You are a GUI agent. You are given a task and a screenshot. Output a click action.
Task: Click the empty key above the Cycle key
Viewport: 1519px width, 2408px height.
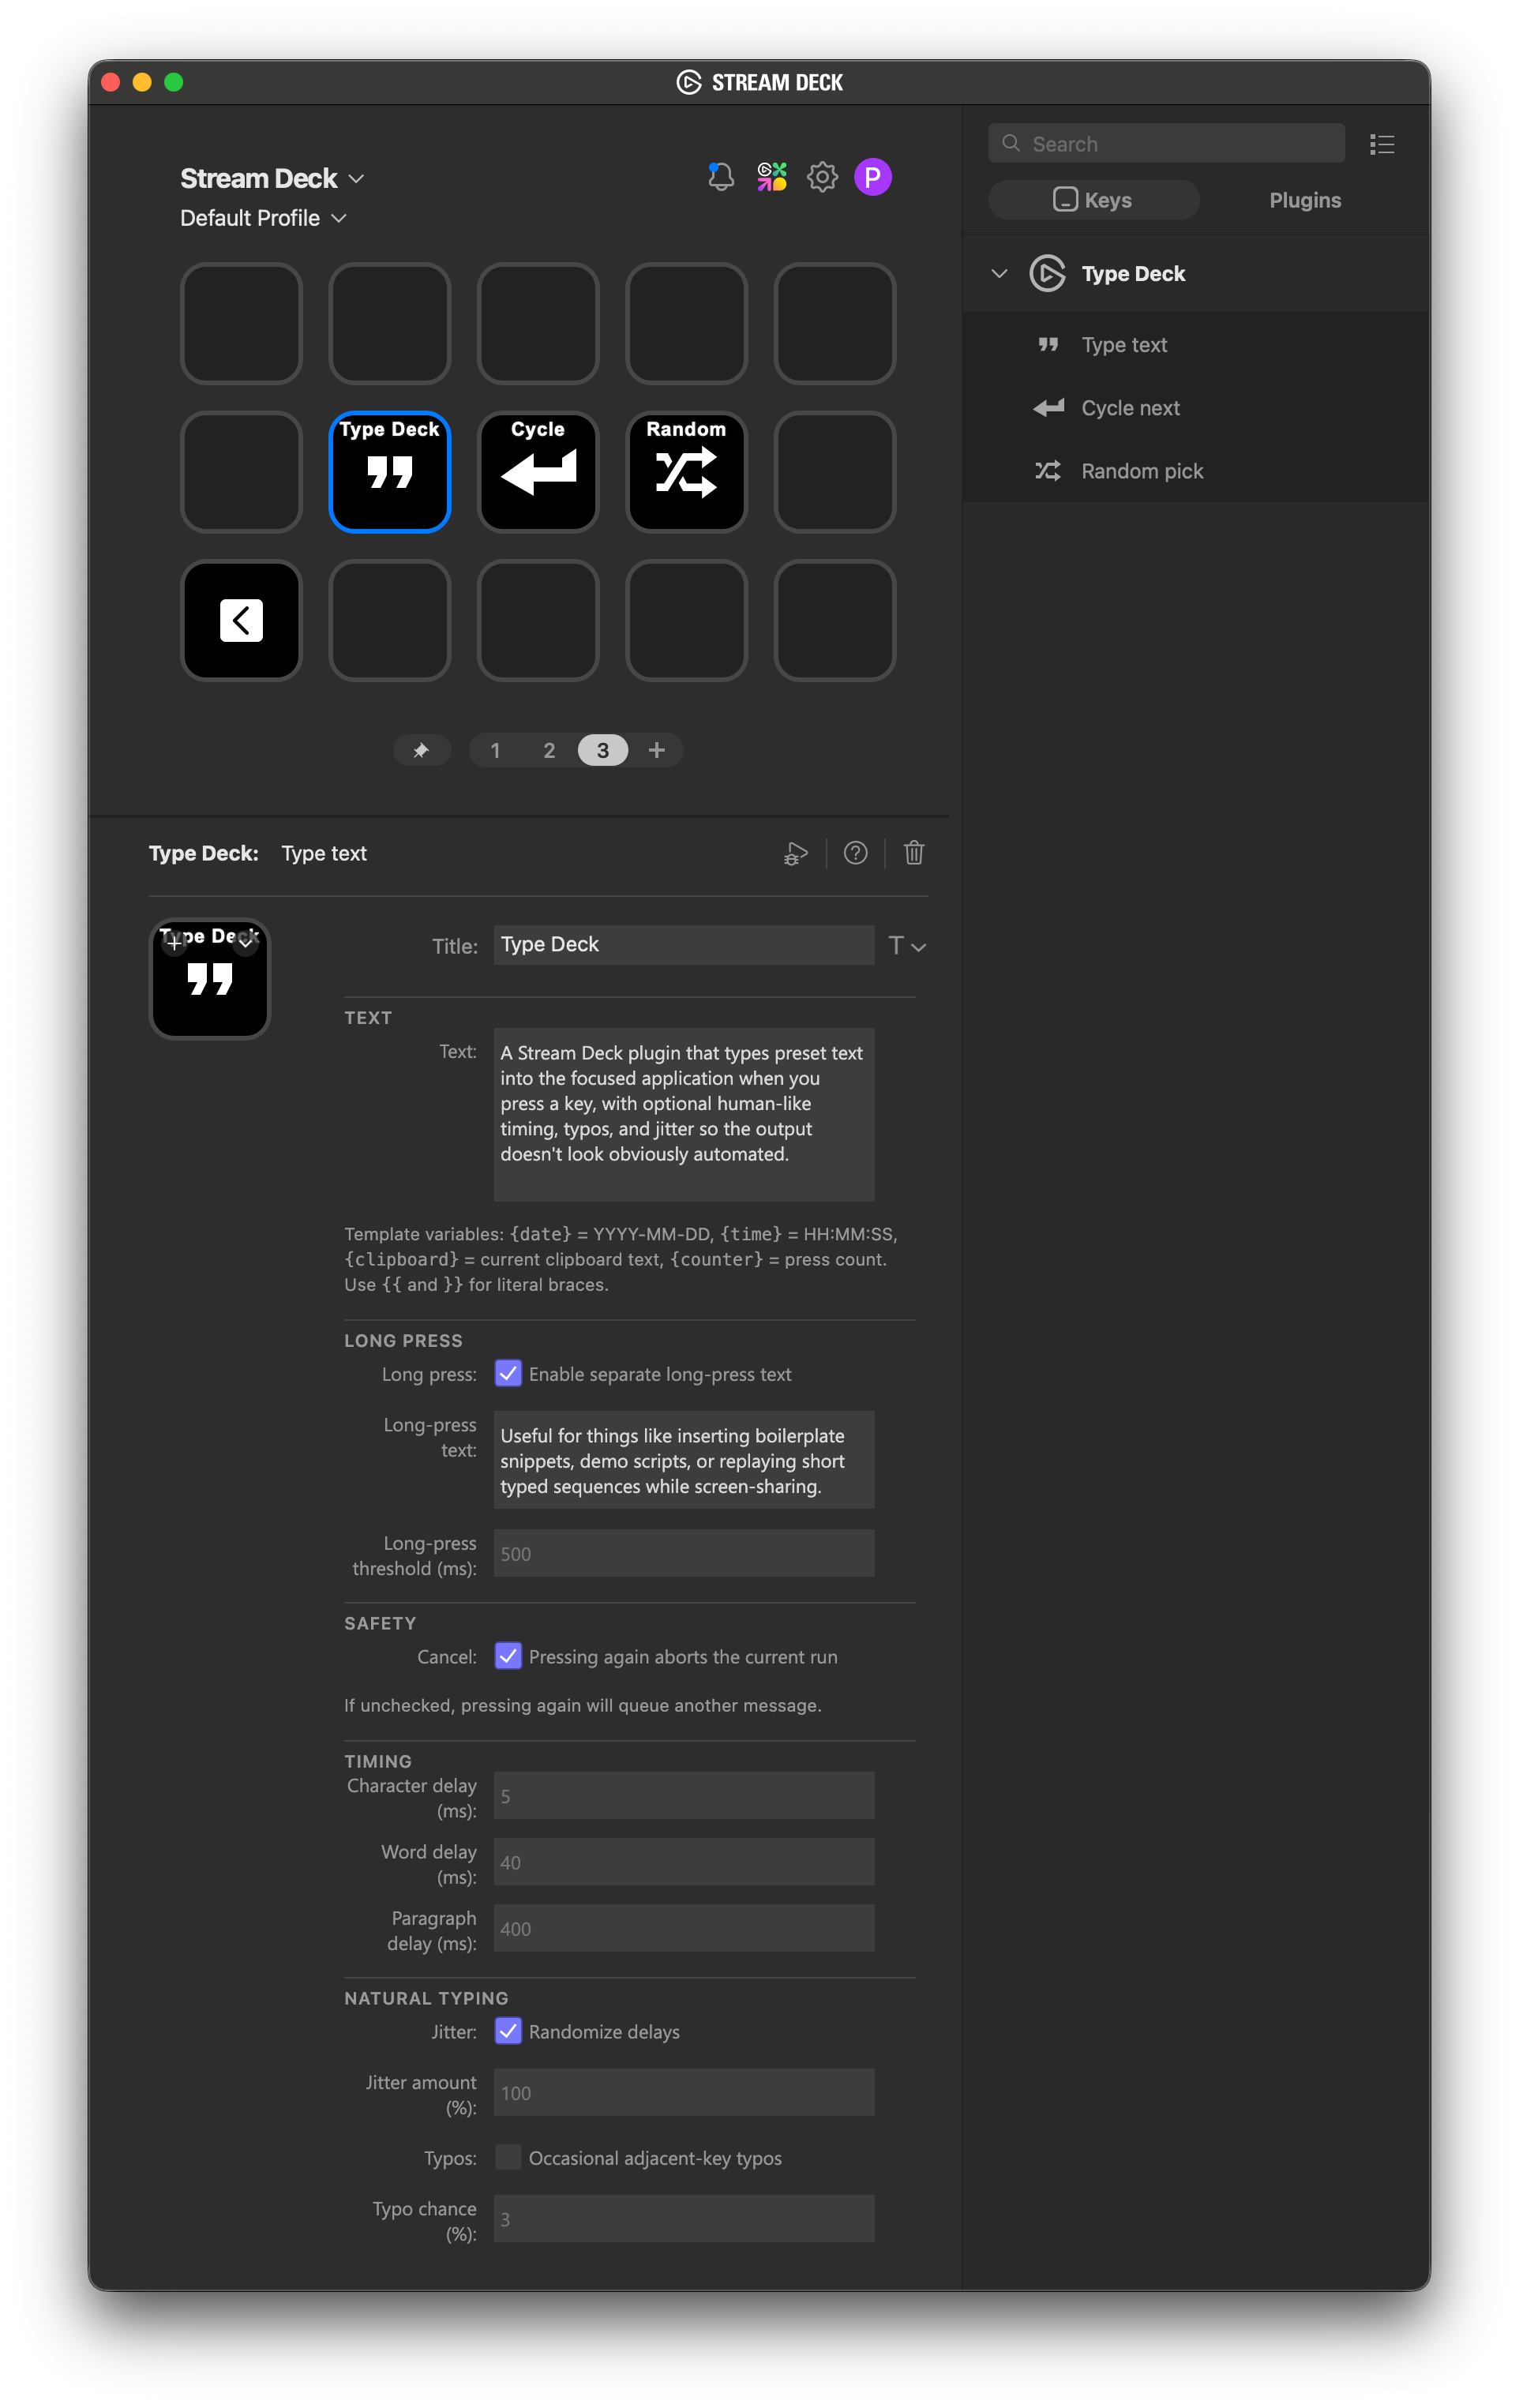538,324
